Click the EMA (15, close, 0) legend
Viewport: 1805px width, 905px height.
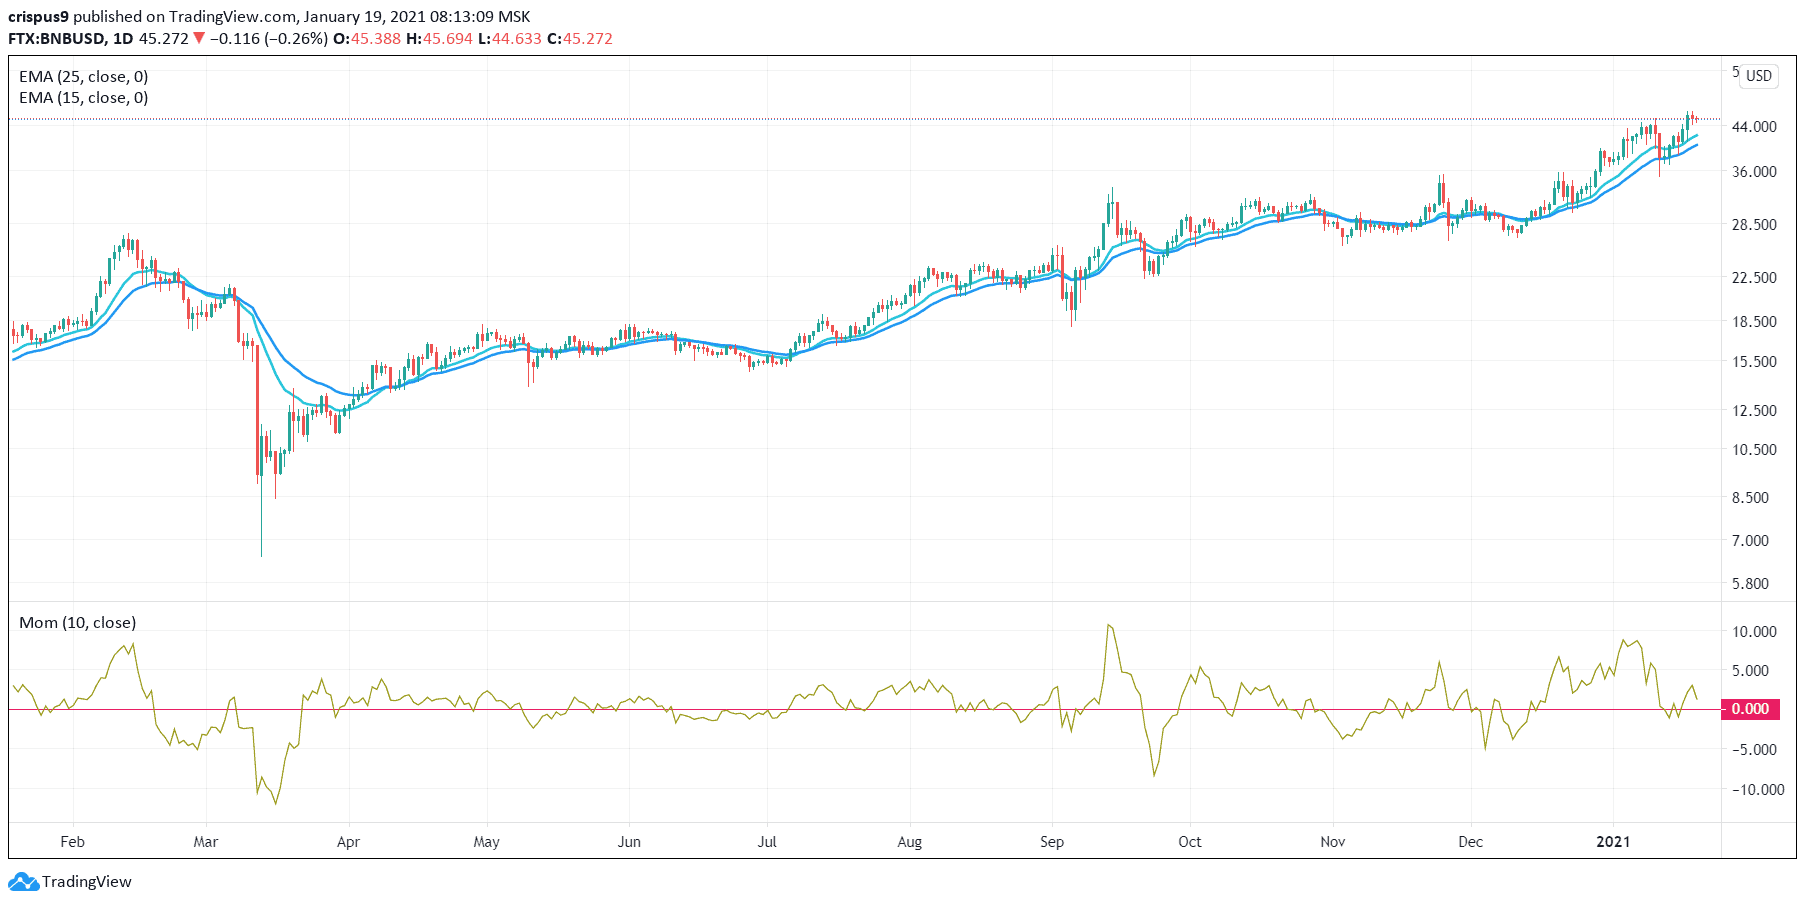pyautogui.click(x=84, y=98)
